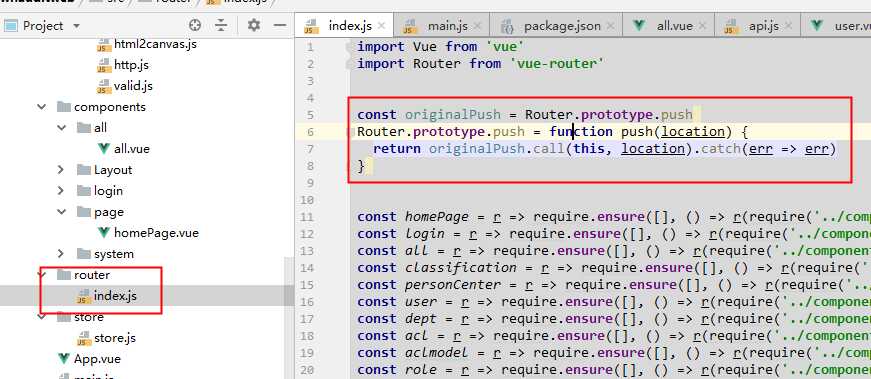Click the JS icon on main.js tab
Screen dimensions: 871x379
(410, 27)
